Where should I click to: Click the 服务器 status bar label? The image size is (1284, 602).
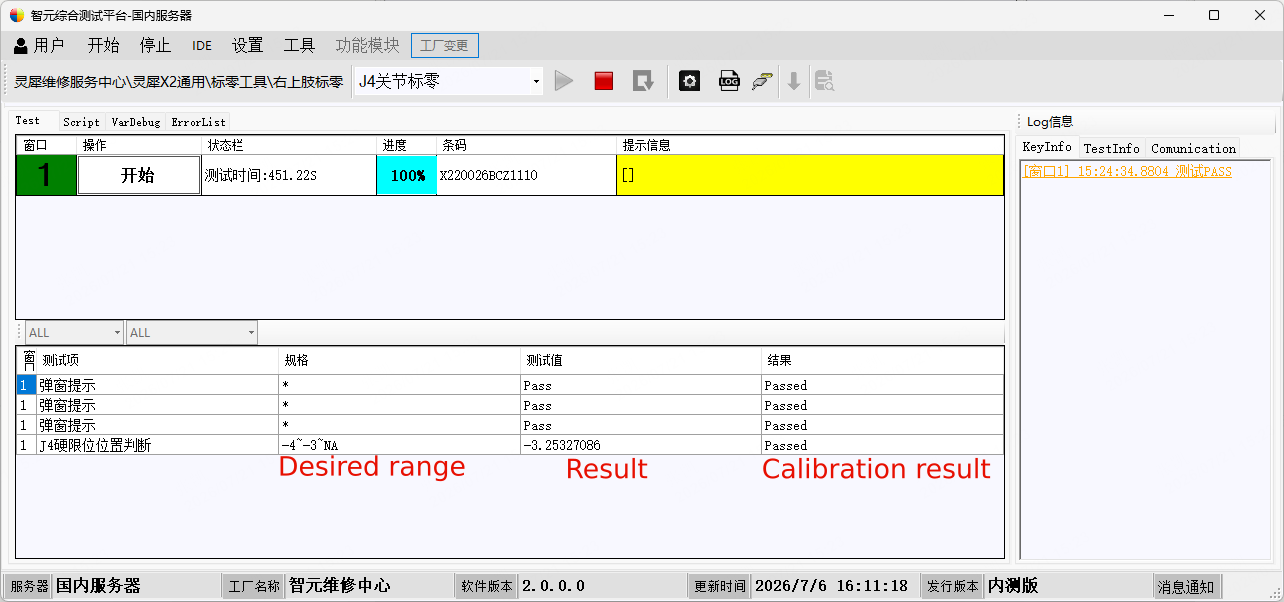pyautogui.click(x=29, y=586)
